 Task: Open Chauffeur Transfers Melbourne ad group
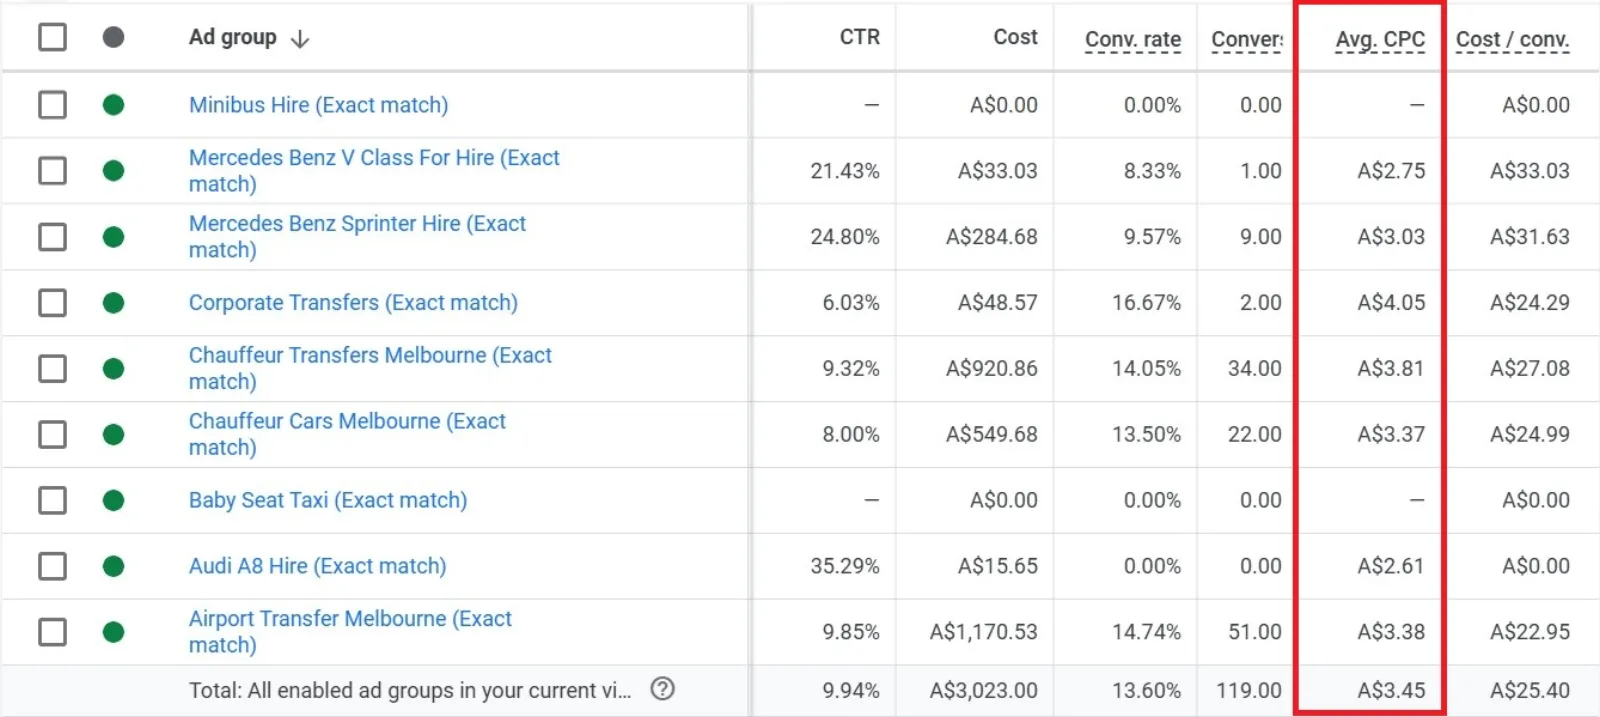[x=370, y=368]
